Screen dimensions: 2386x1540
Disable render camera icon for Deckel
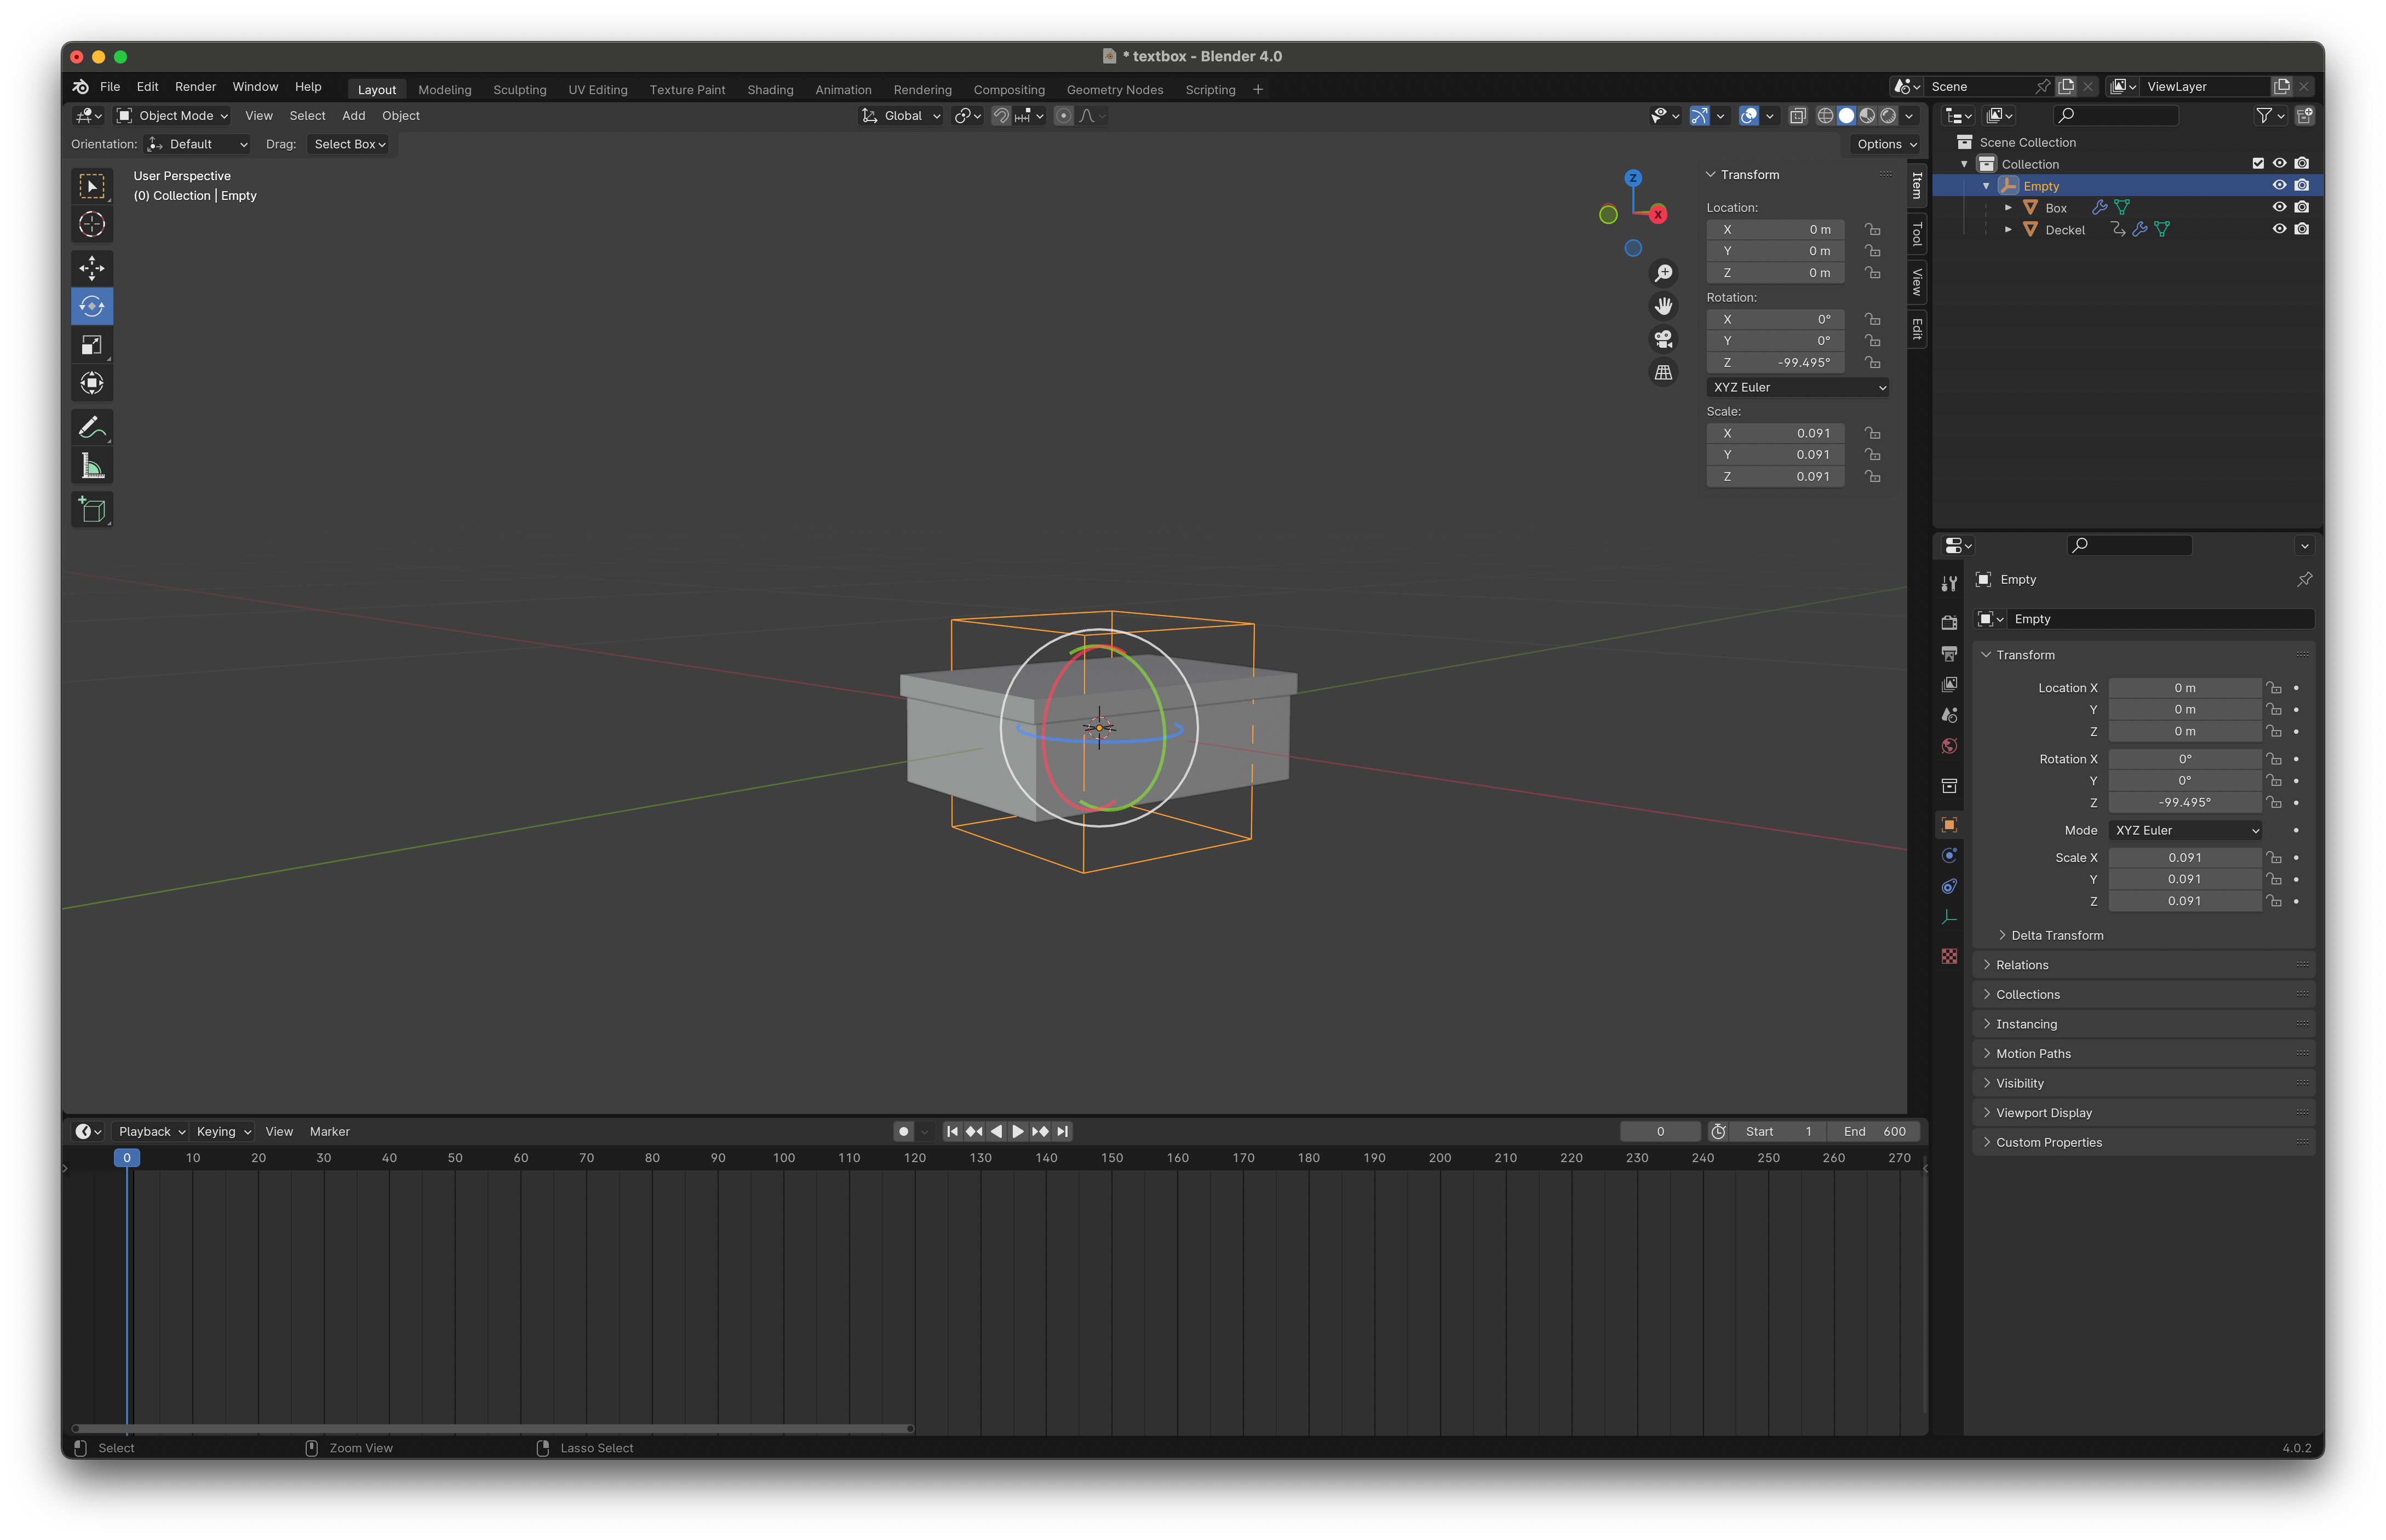pyautogui.click(x=2301, y=229)
